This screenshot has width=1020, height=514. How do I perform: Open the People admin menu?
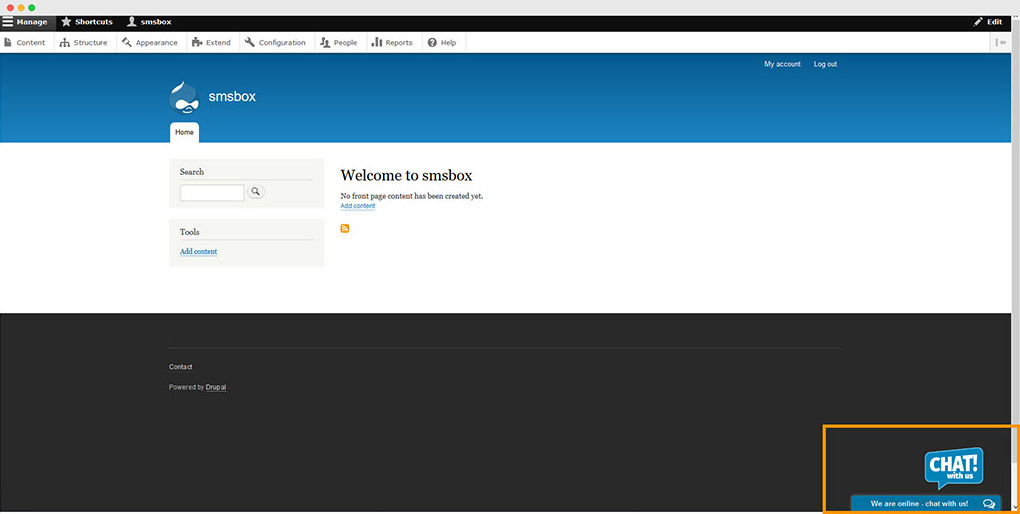pos(339,42)
